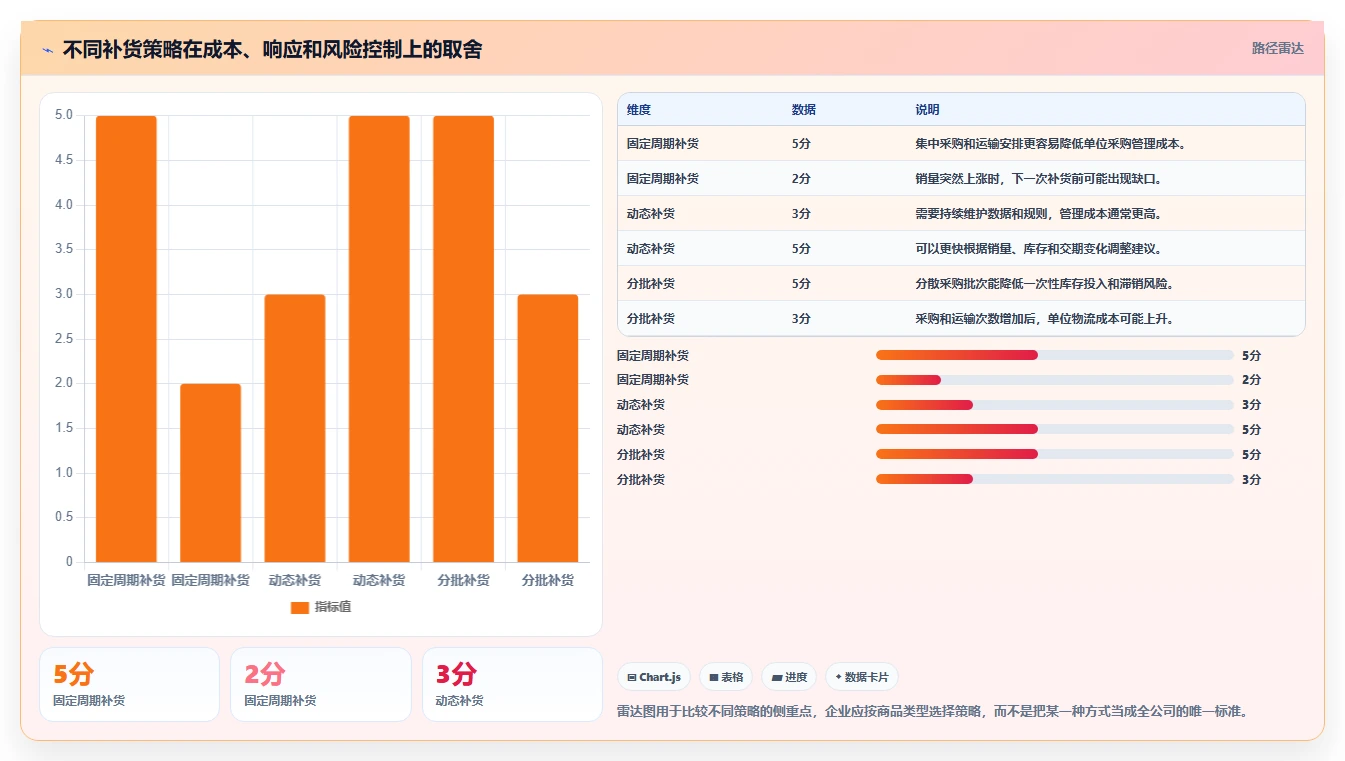Click the y-axis label 4.5

coord(64,160)
